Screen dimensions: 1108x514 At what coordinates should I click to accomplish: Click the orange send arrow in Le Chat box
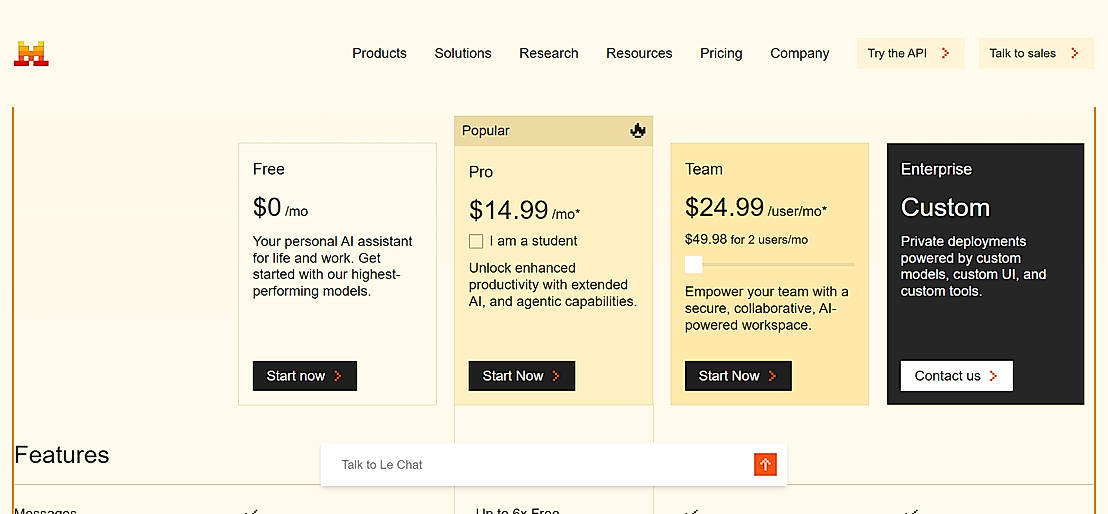(765, 465)
